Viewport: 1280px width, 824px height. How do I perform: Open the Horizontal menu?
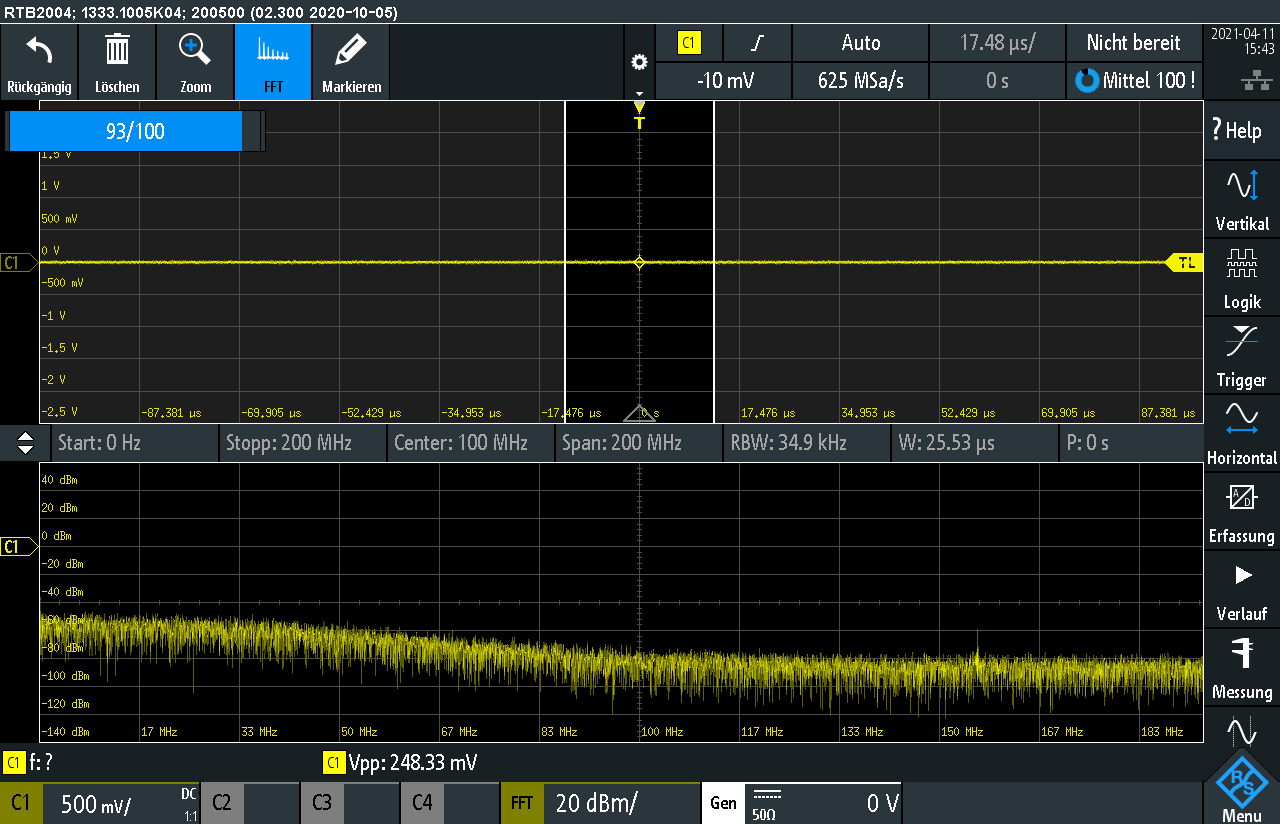(x=1241, y=433)
